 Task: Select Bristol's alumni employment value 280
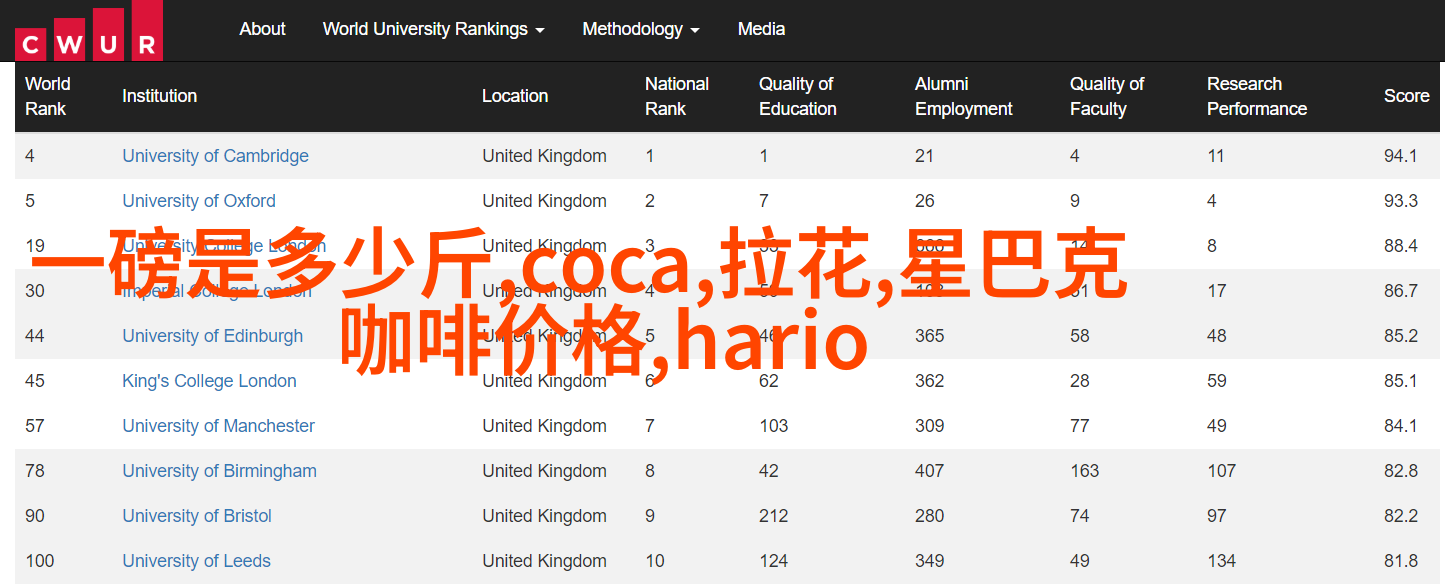pos(930,516)
